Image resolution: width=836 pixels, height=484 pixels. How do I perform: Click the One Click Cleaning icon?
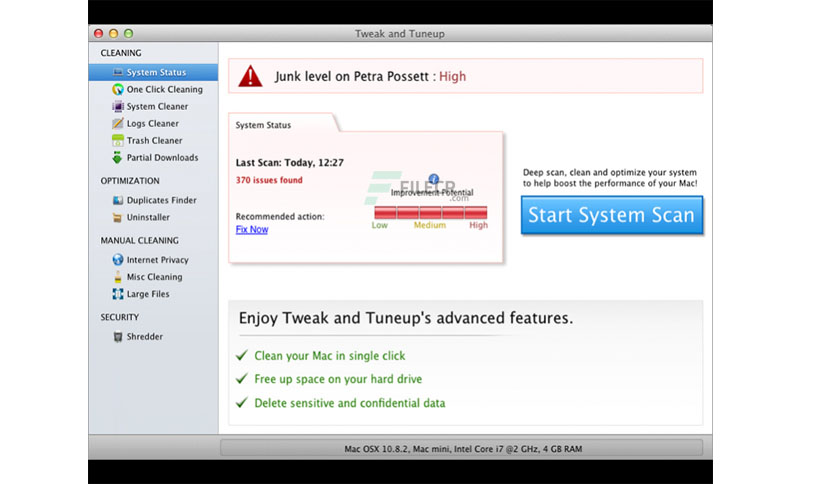tap(118, 89)
